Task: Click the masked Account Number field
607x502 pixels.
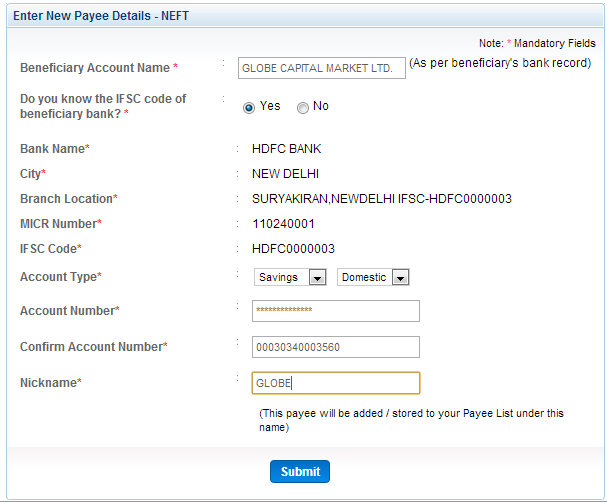Action: click(x=336, y=311)
